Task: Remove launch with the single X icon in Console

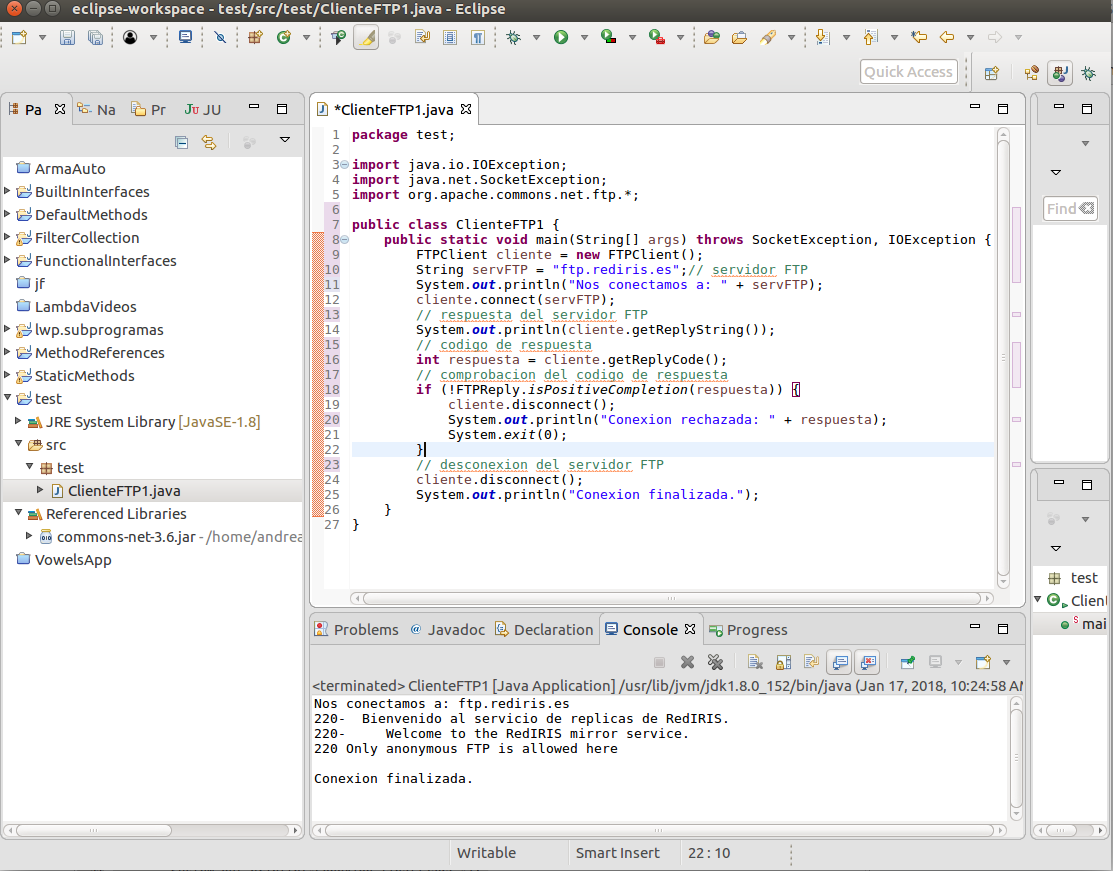Action: (687, 662)
